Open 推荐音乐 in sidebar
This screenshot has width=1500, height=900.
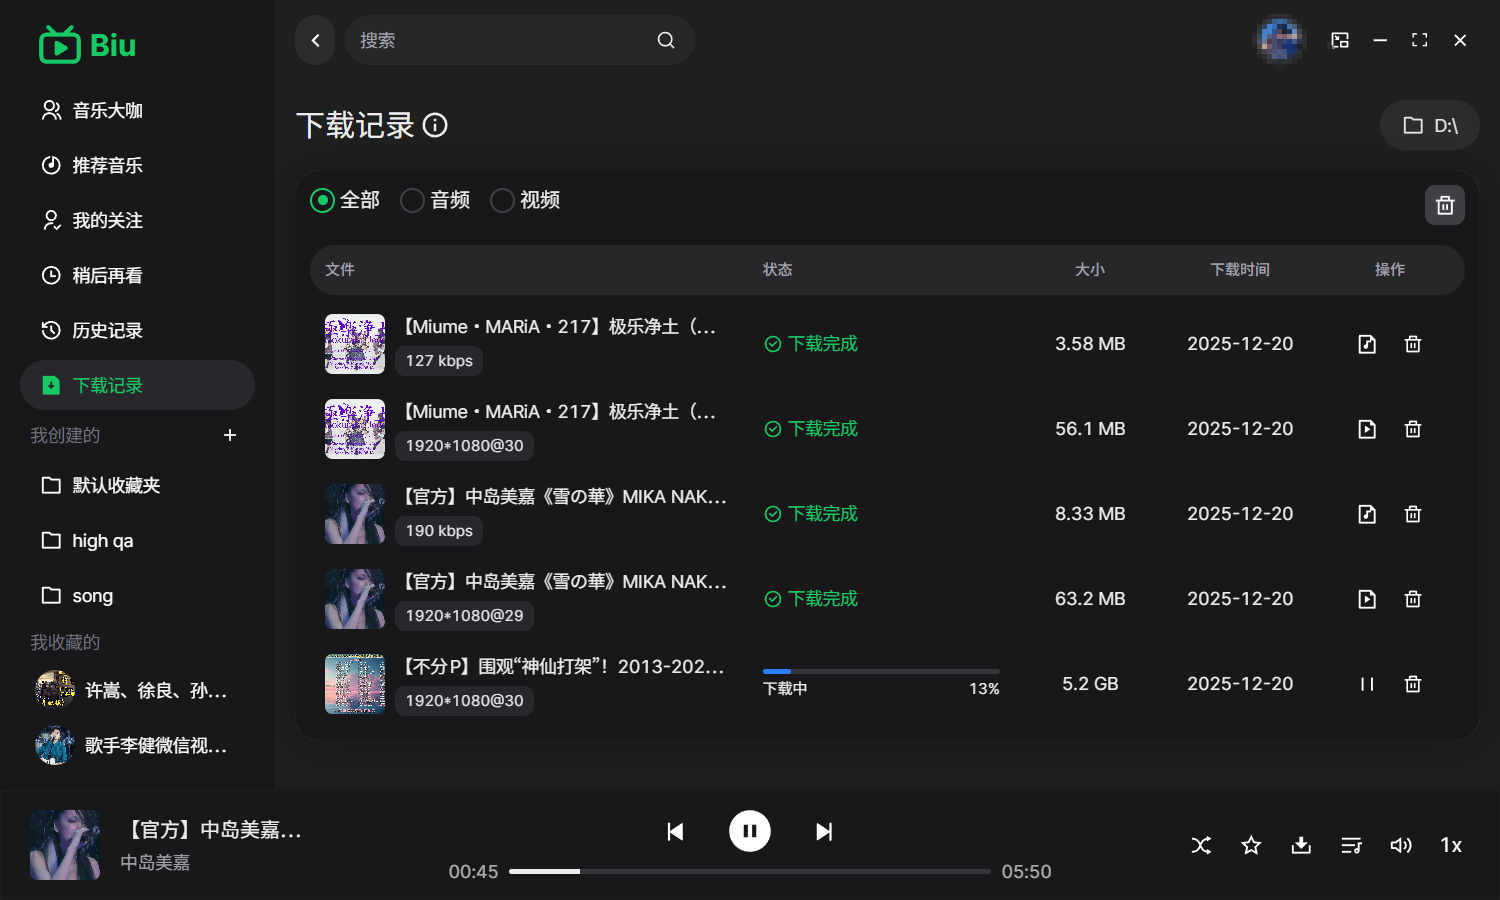[137, 165]
